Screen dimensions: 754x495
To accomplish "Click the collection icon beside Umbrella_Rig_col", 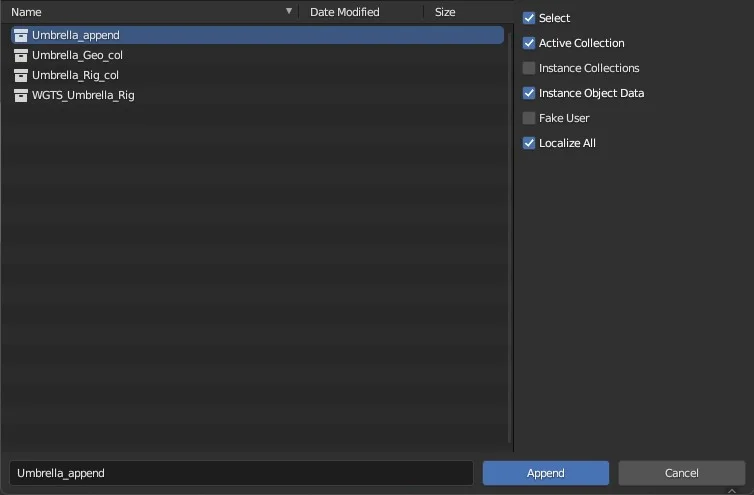I will tap(20, 75).
